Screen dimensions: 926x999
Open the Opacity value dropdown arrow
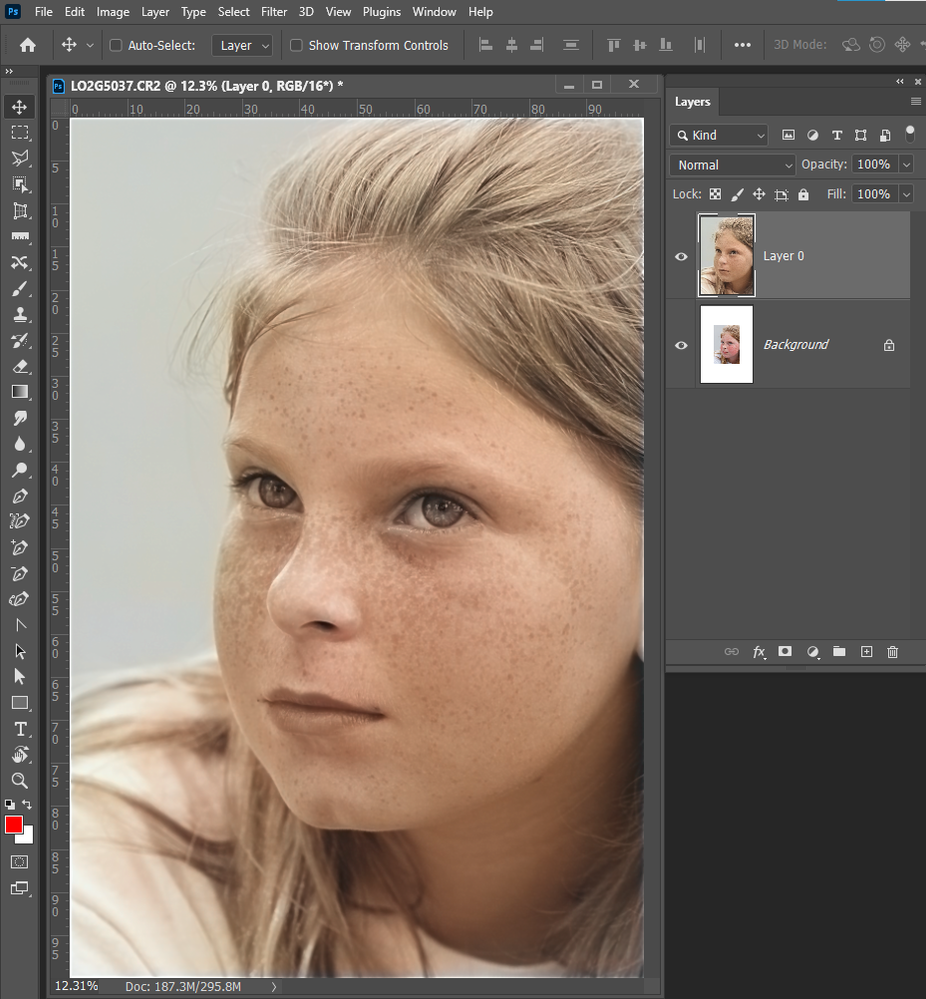coord(906,165)
